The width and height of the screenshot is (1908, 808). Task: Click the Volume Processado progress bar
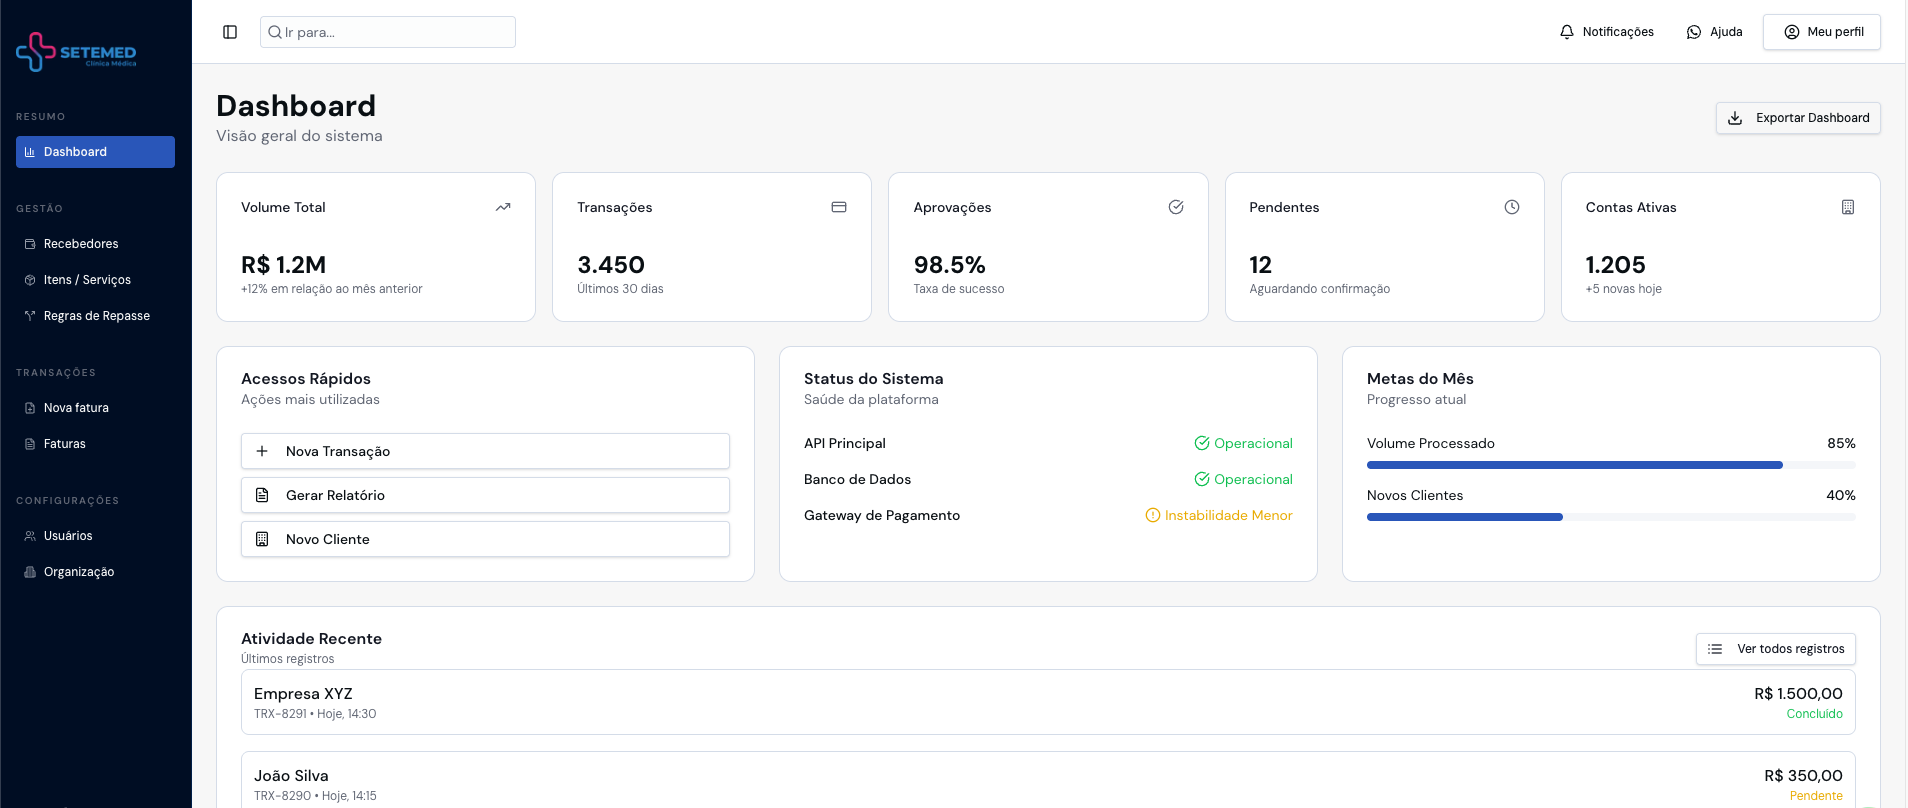point(1611,465)
